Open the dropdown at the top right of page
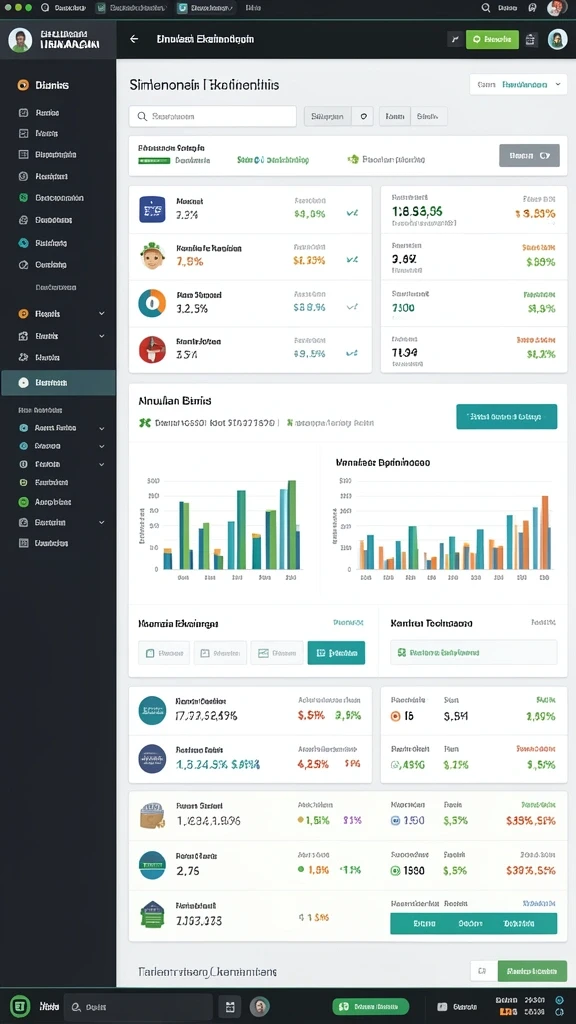This screenshot has height=1024, width=576. [x=518, y=84]
